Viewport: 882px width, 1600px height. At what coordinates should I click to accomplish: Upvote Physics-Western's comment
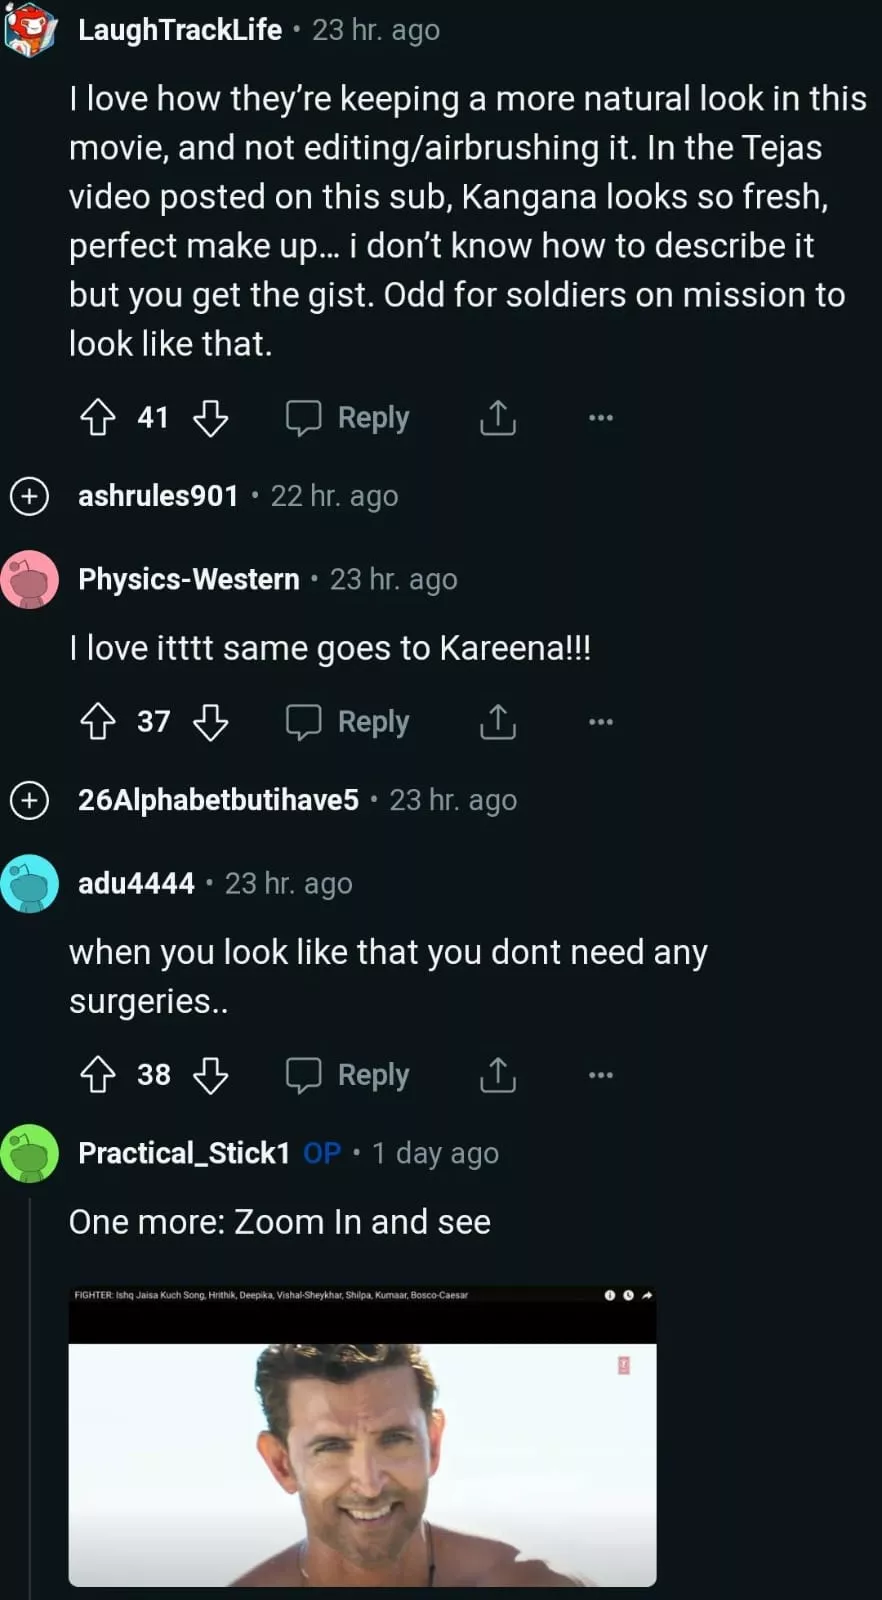97,722
